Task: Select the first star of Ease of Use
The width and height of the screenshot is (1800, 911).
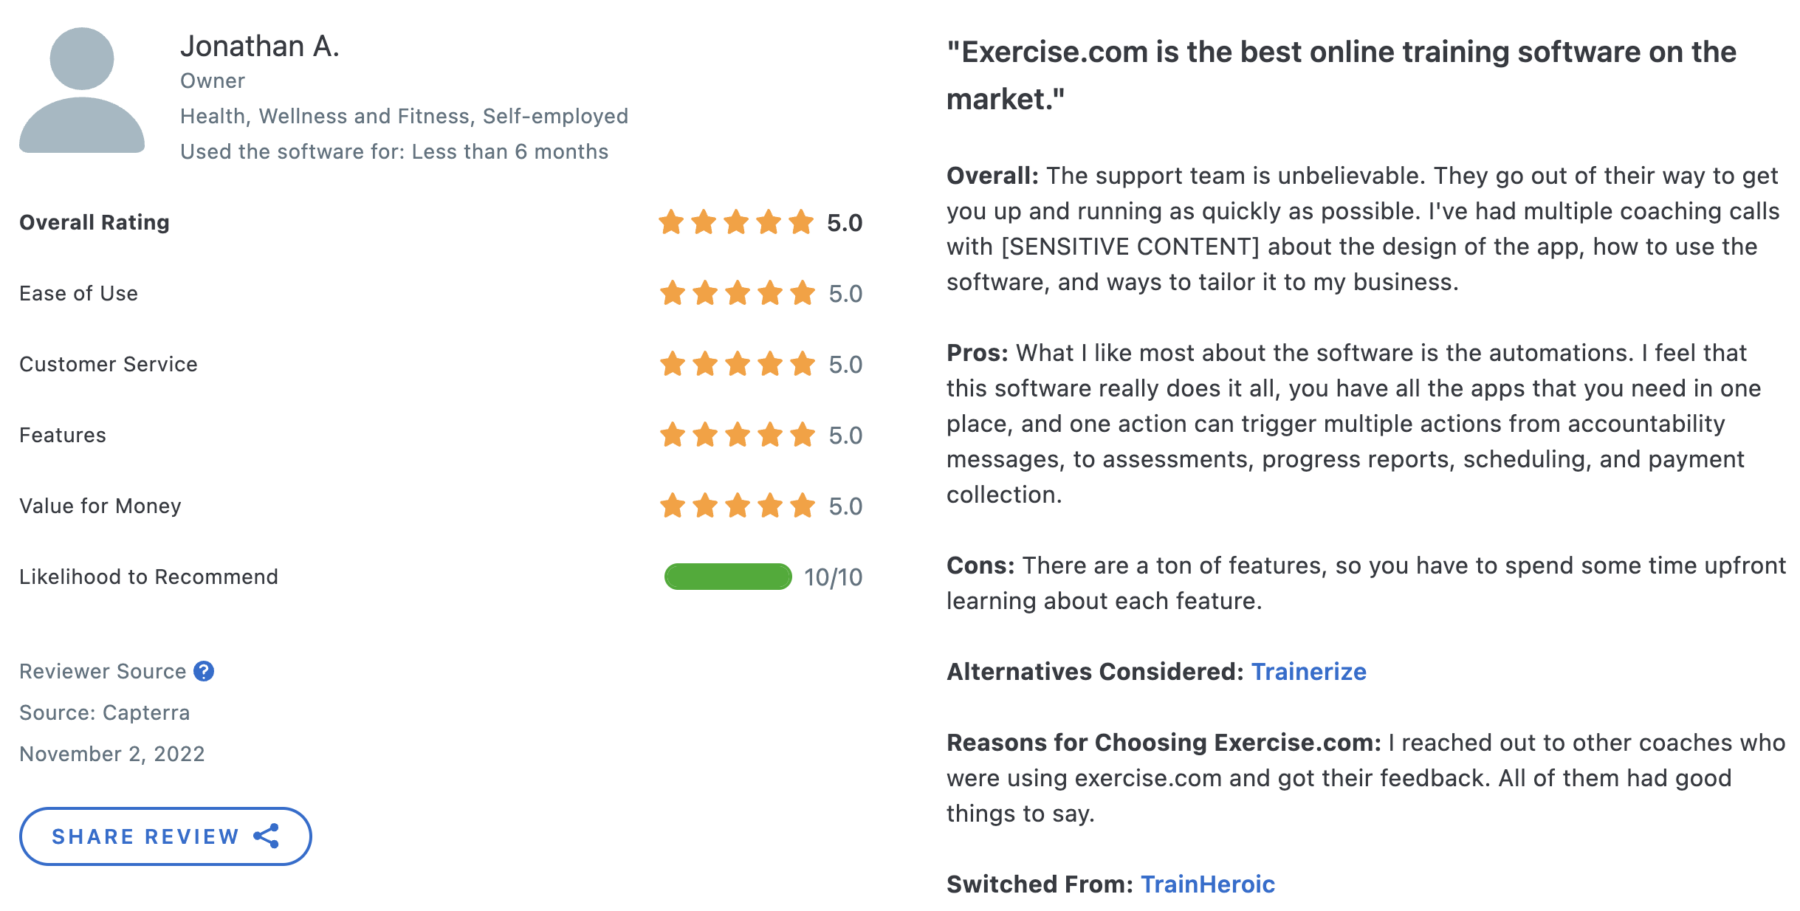Action: [672, 293]
